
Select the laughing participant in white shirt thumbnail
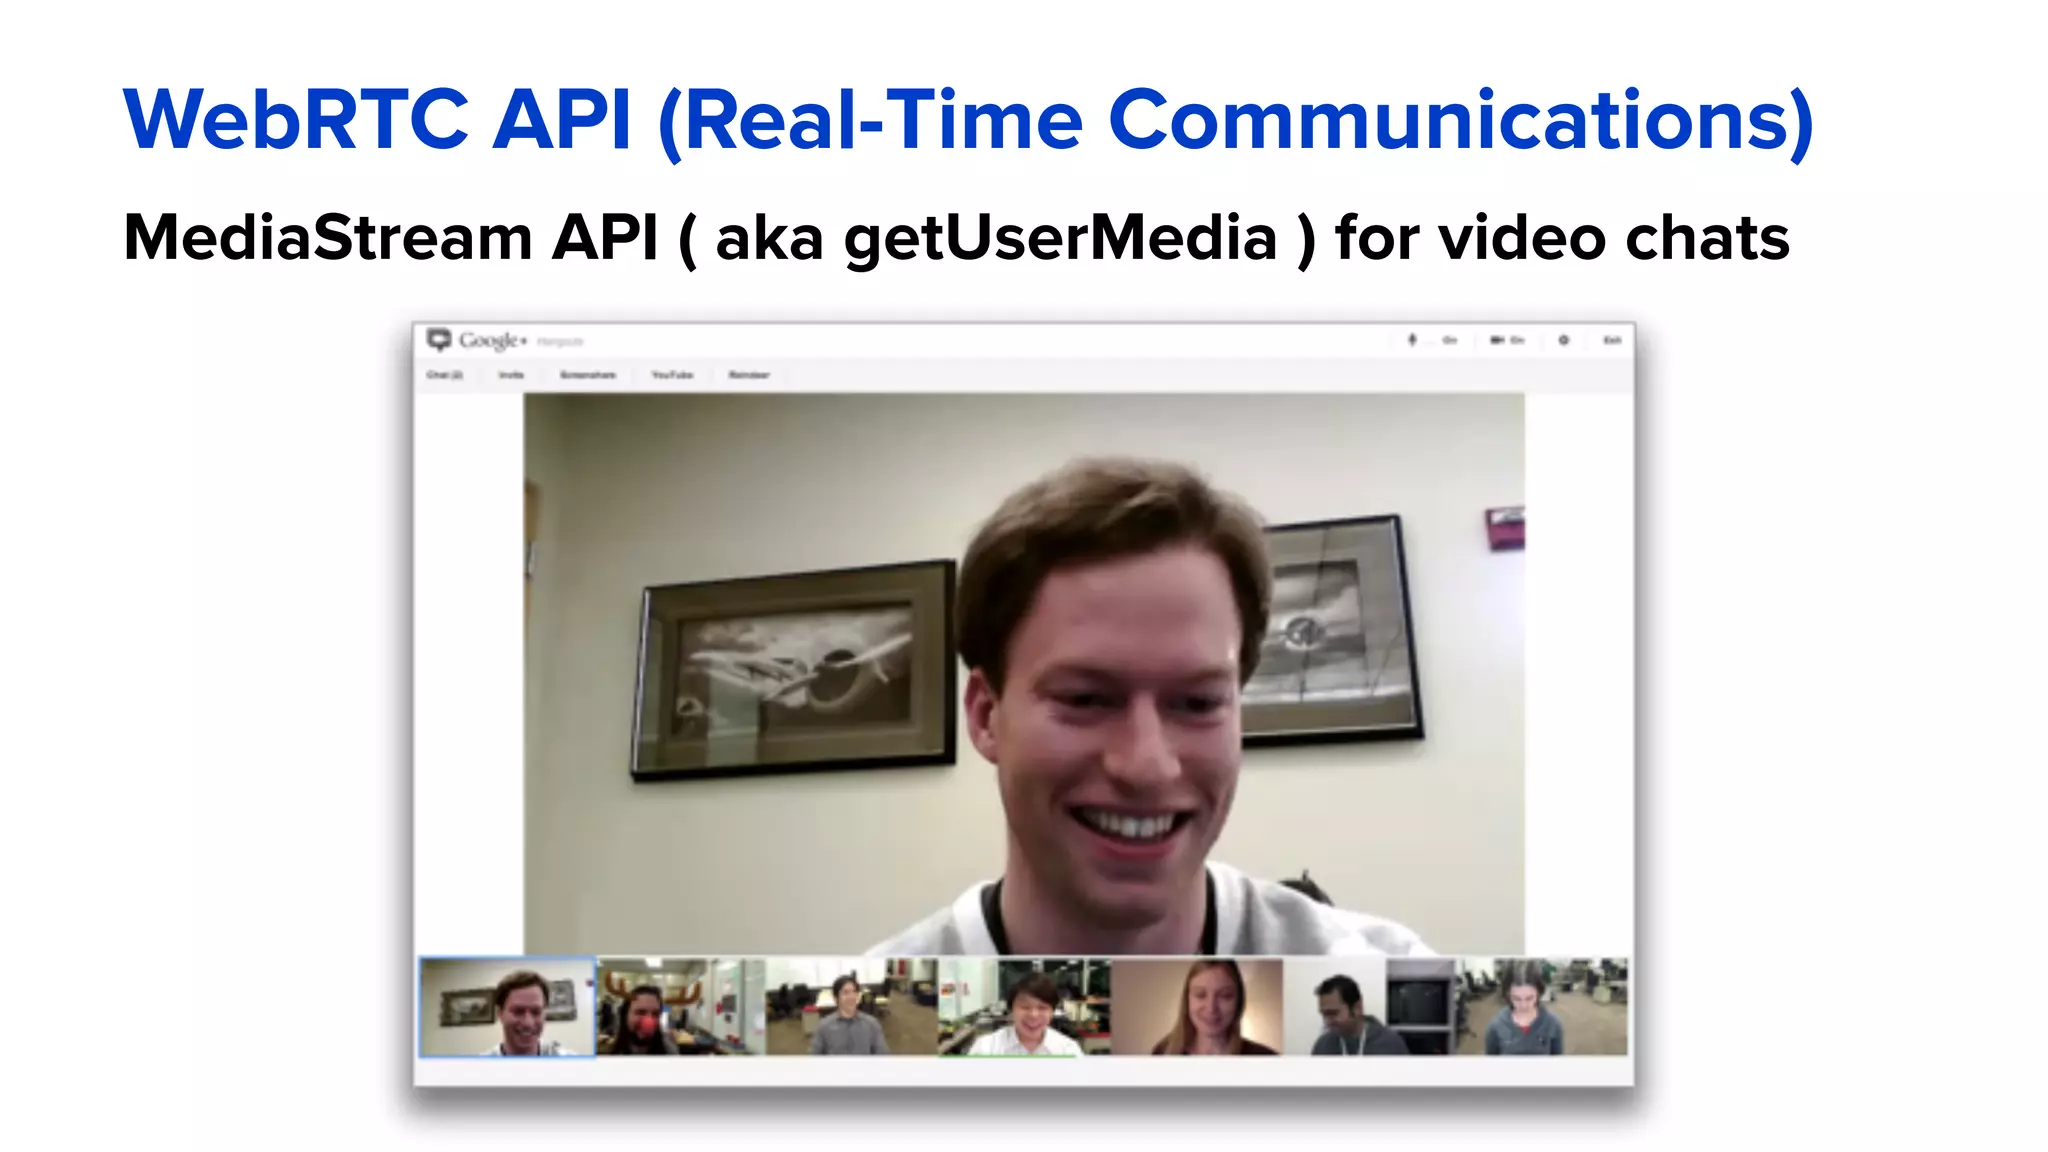pyautogui.click(x=1025, y=1006)
